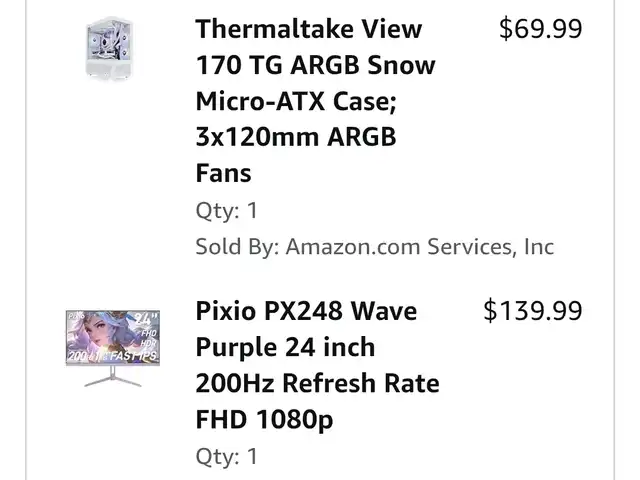The height and width of the screenshot is (480, 640).
Task: Click the "3x120mm ARGB" title line
Action: click(x=296, y=137)
